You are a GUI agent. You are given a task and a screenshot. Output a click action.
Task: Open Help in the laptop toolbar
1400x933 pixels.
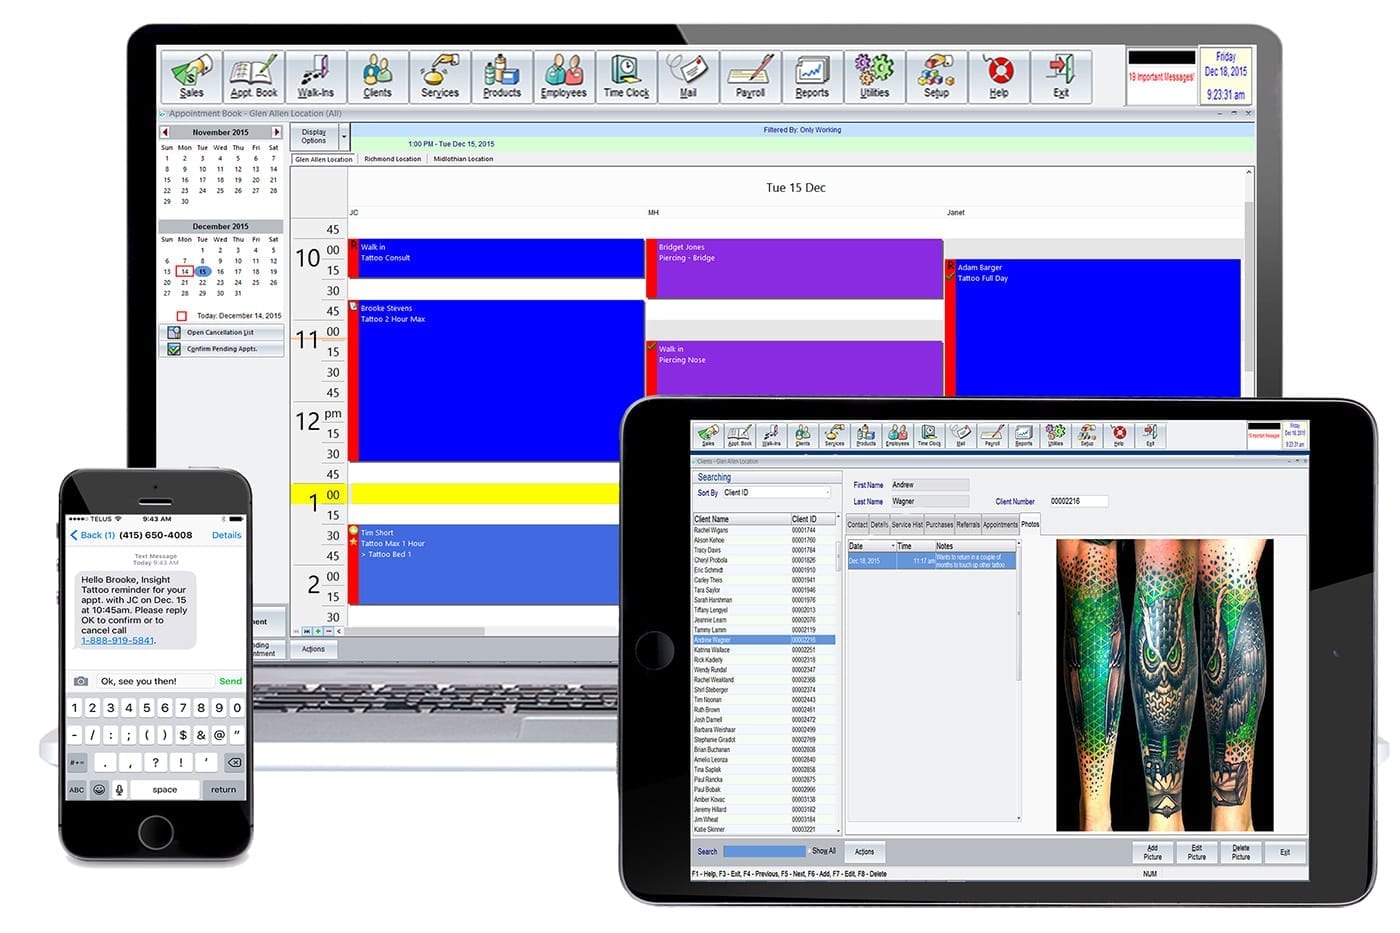(x=999, y=77)
